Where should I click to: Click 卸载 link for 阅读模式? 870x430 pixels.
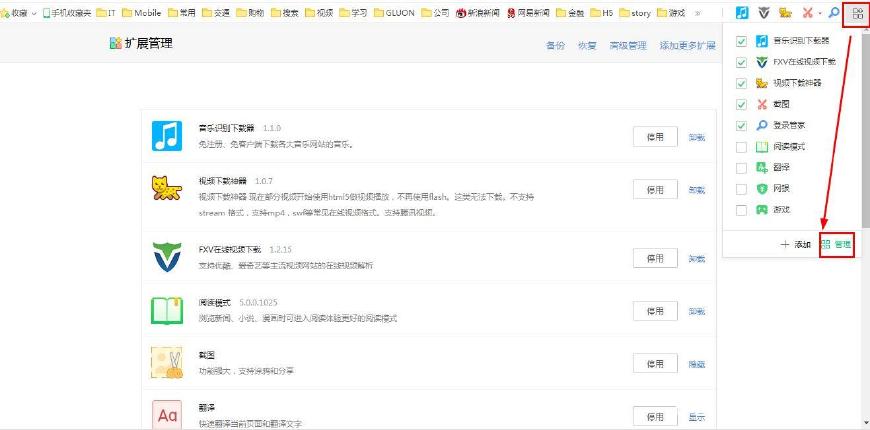pyautogui.click(x=697, y=312)
